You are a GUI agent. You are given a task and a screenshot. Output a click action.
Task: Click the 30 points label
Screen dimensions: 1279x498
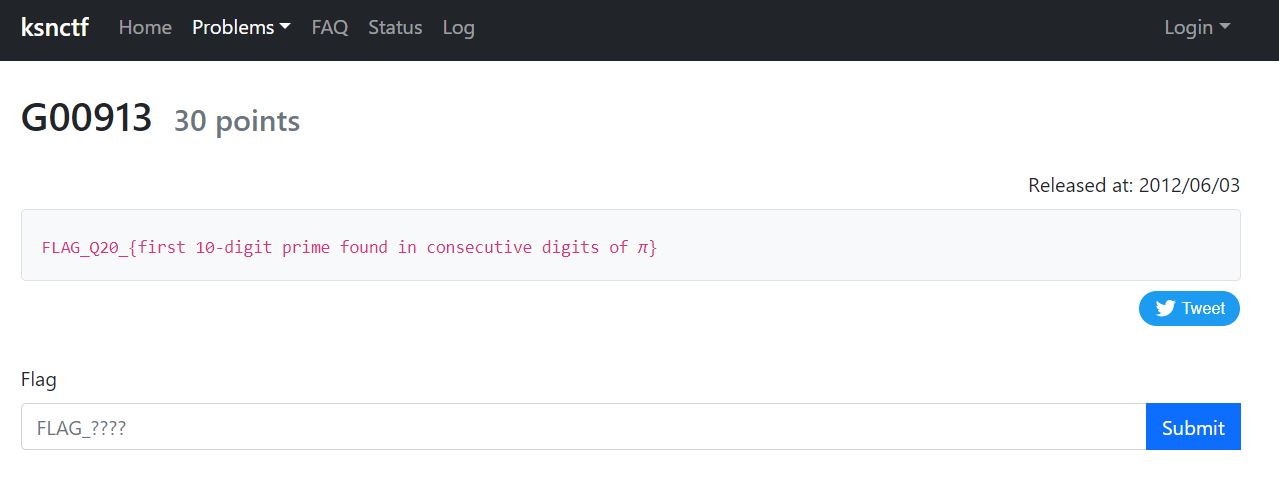click(x=237, y=121)
